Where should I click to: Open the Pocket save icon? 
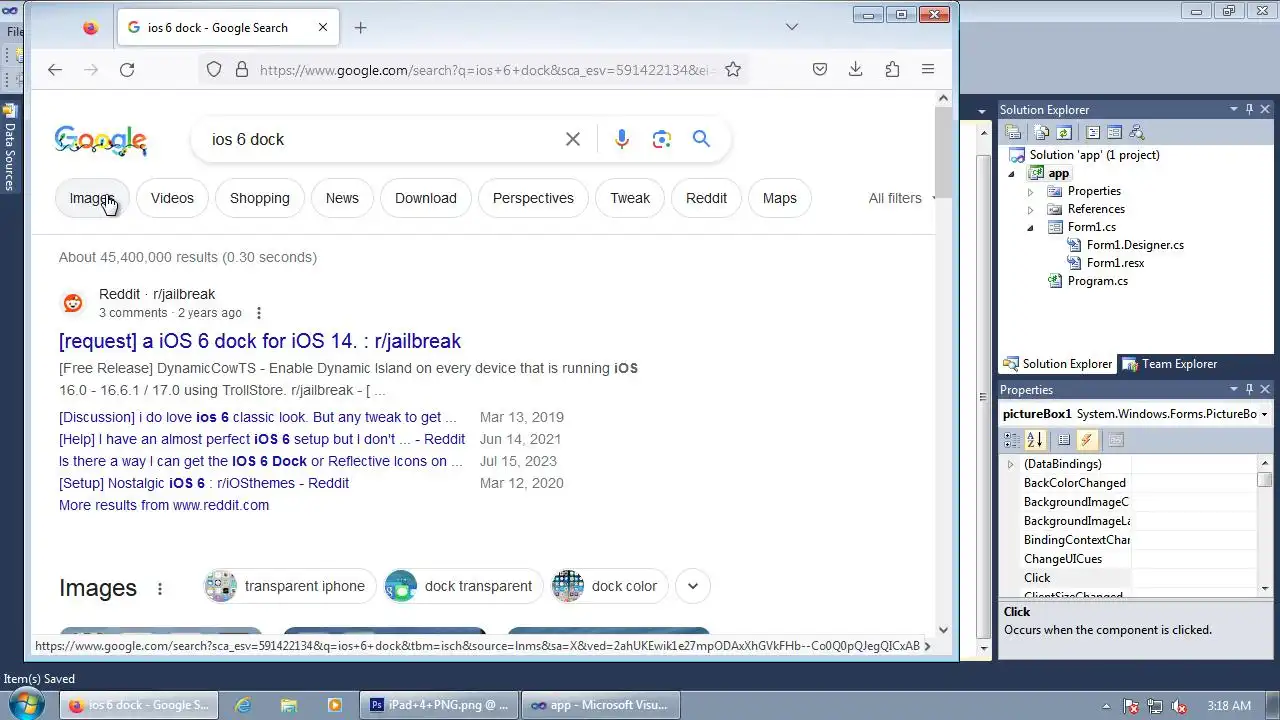coord(820,70)
